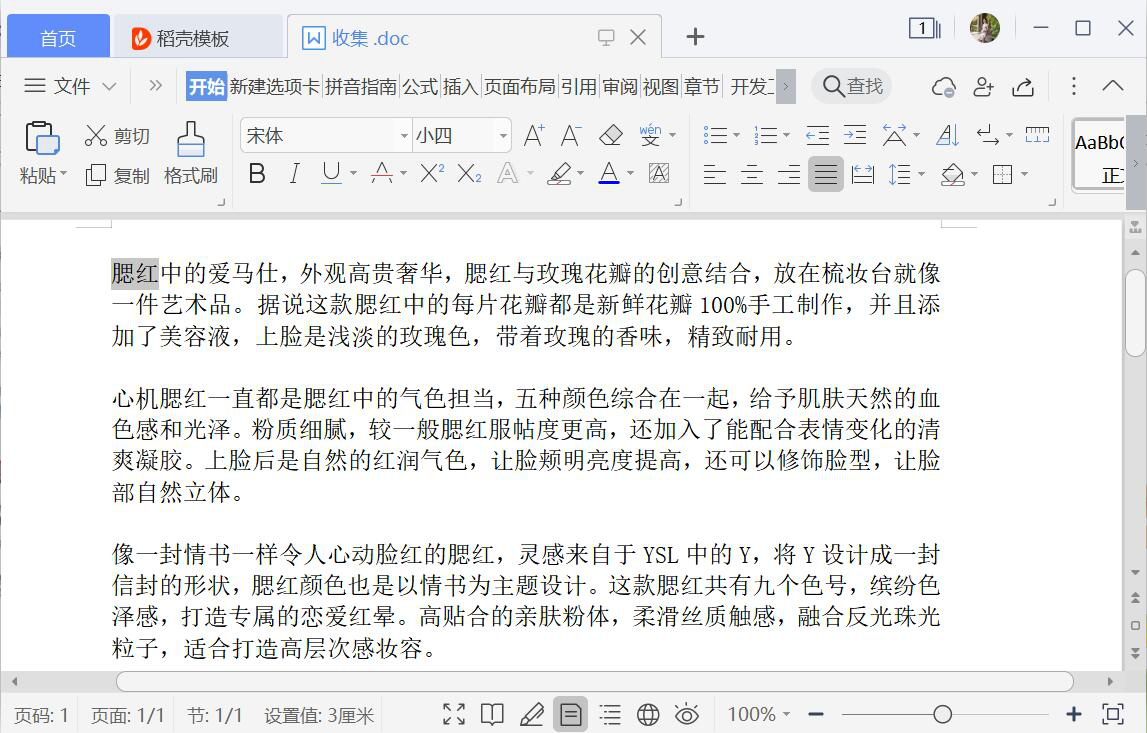The height and width of the screenshot is (733, 1147).
Task: Close the 收集.doc tab
Action: (638, 37)
